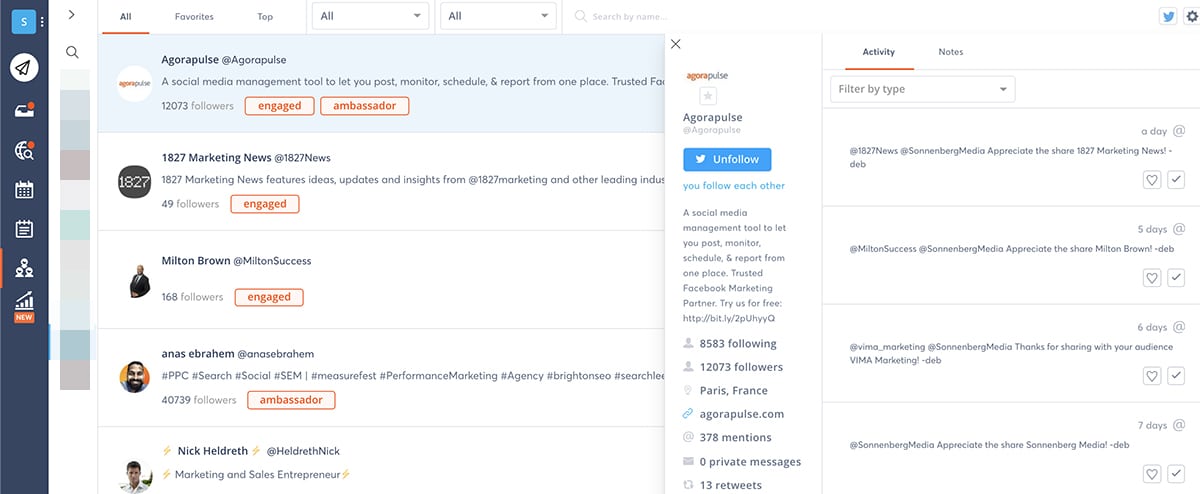Mark the 1827 Marketing News tweet as reviewed
1200x494 pixels.
coord(1175,180)
